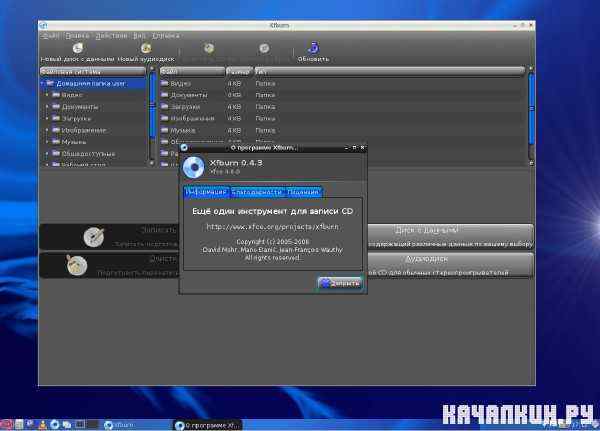Open the Вид menu
This screenshot has height=431, width=600.
139,36
